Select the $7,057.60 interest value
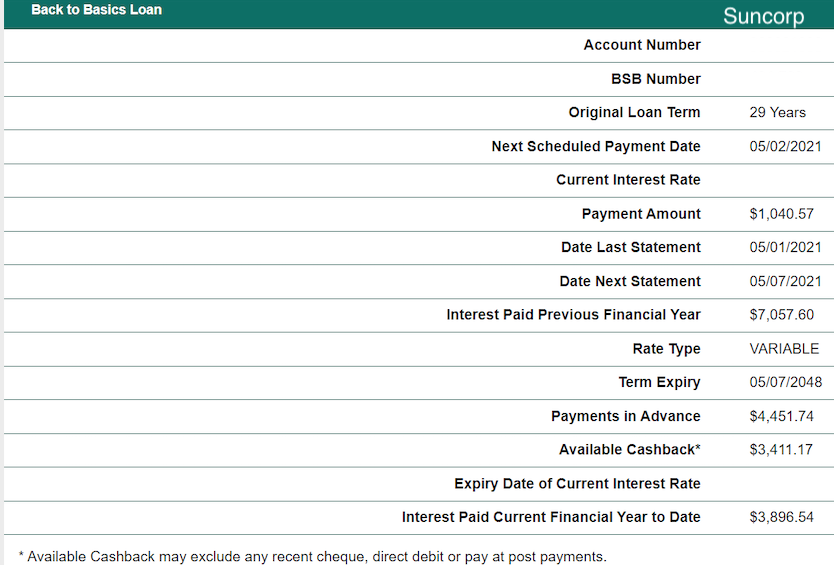 (x=781, y=314)
